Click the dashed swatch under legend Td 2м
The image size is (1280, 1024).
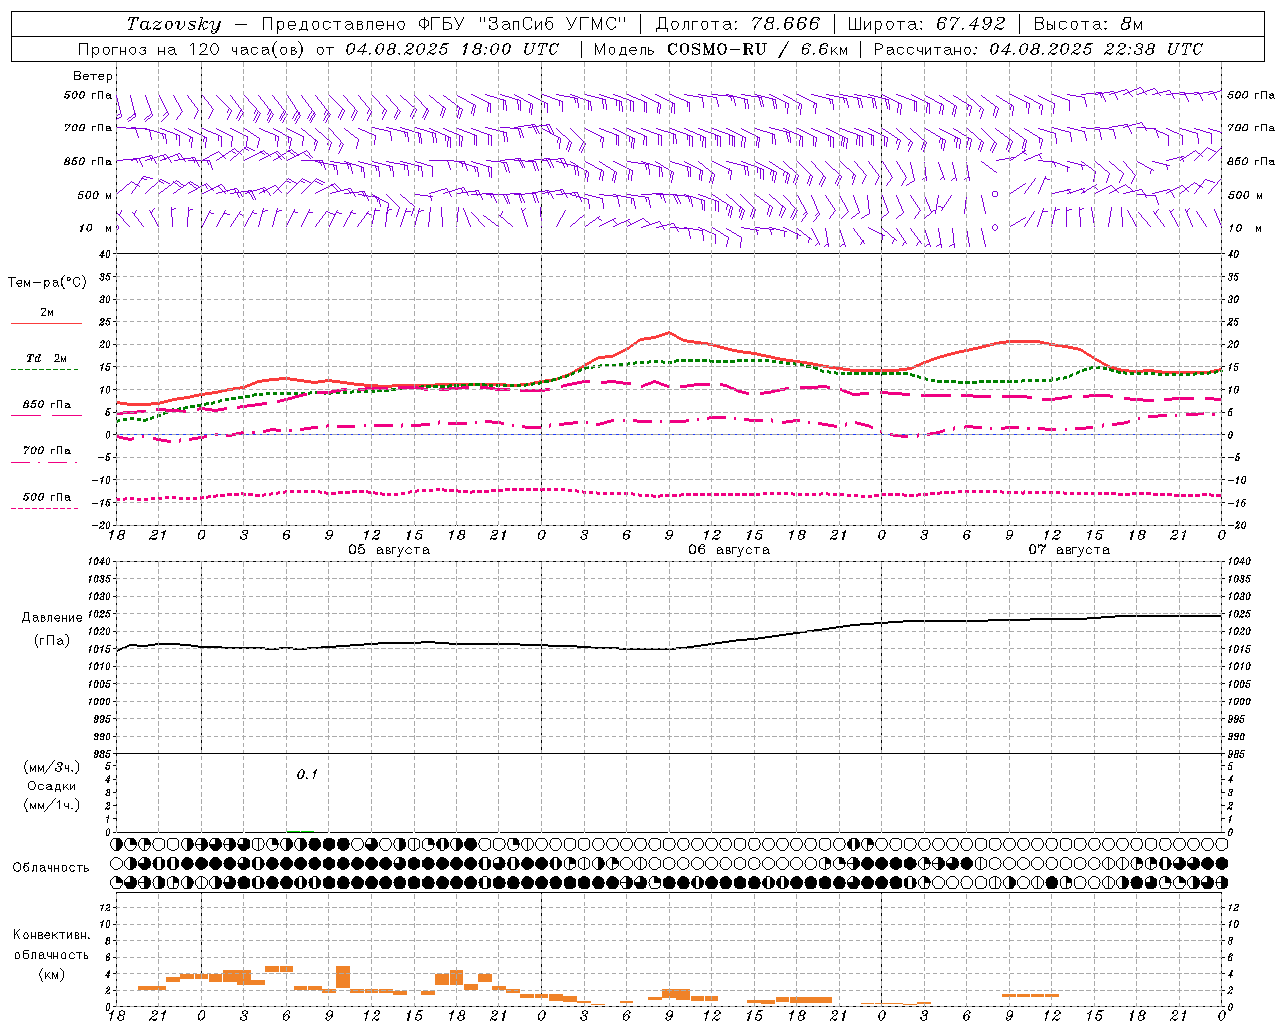coord(44,370)
